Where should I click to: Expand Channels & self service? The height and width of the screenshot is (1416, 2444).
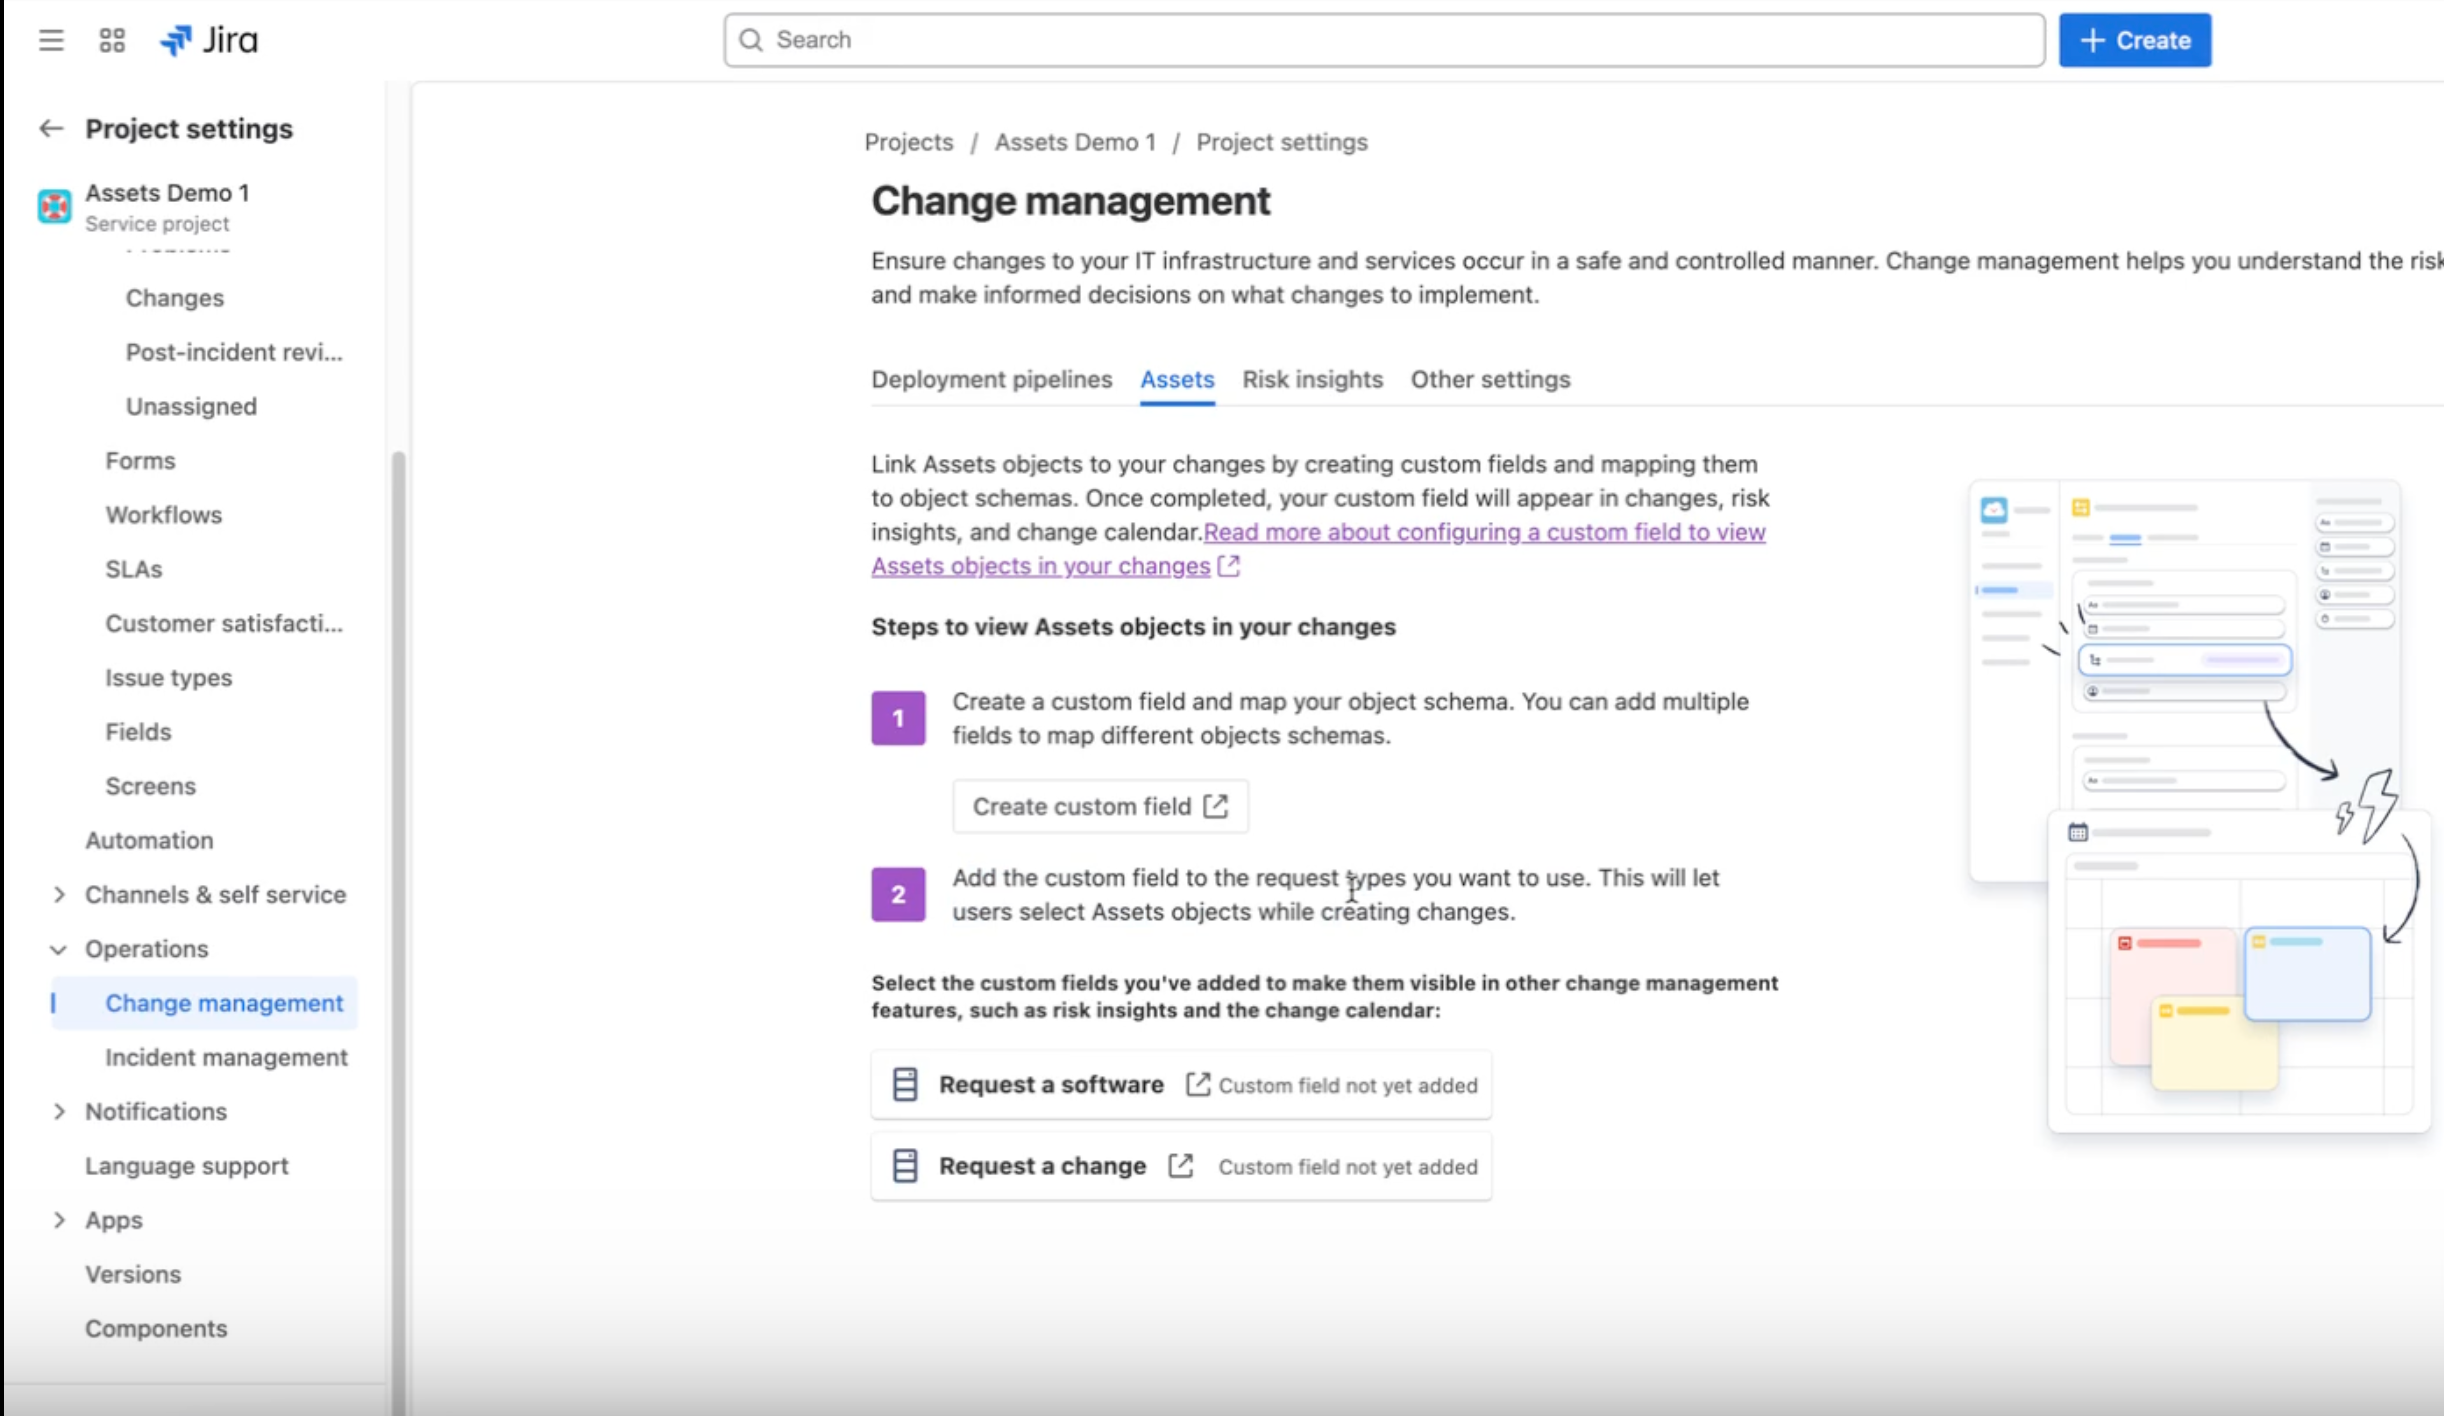(x=59, y=894)
